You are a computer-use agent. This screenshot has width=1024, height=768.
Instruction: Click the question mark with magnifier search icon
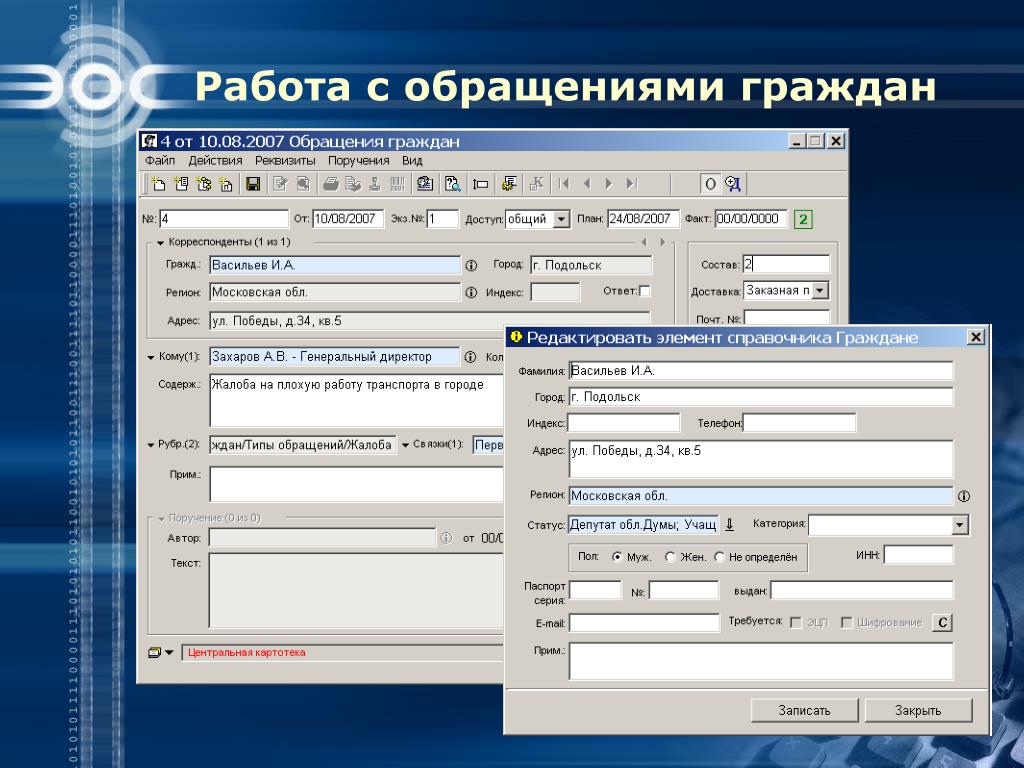click(x=453, y=184)
